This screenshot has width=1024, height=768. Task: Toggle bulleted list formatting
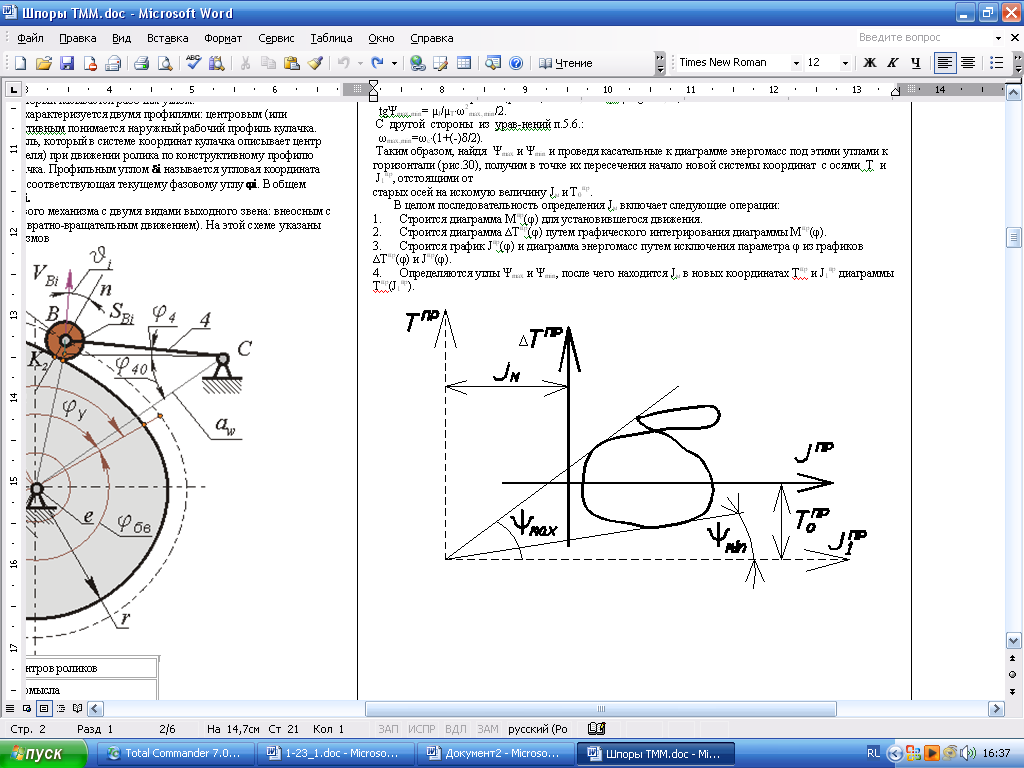click(997, 63)
